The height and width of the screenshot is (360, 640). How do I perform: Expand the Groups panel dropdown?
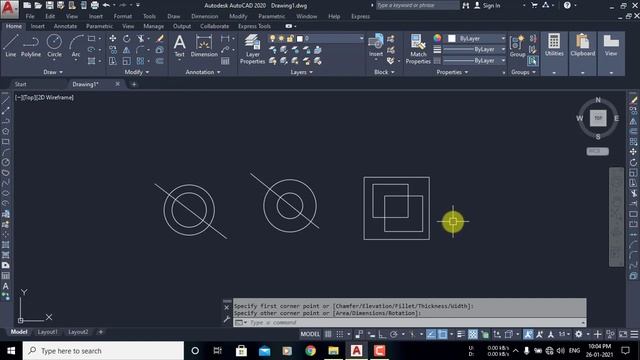click(x=523, y=72)
